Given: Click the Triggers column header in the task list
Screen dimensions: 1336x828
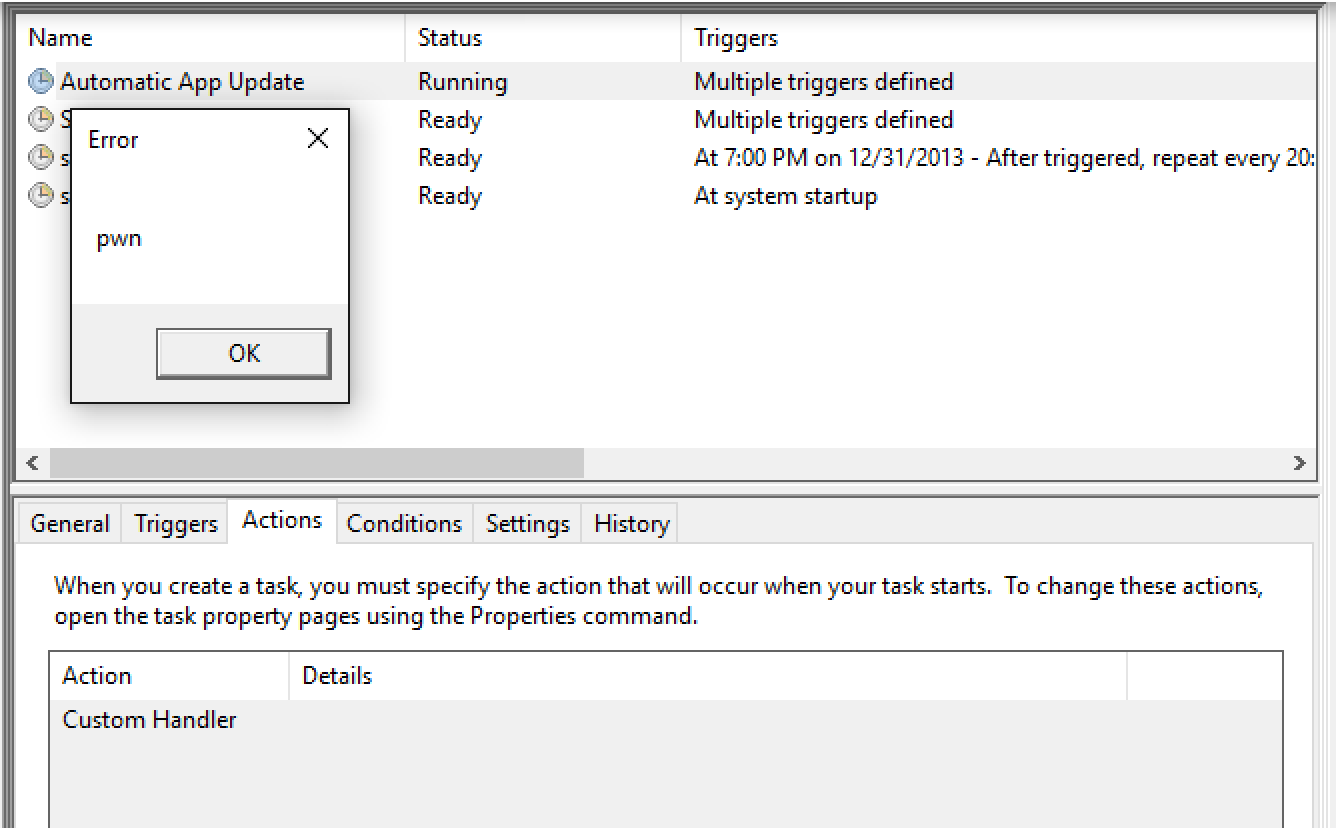Looking at the screenshot, I should click(x=736, y=38).
